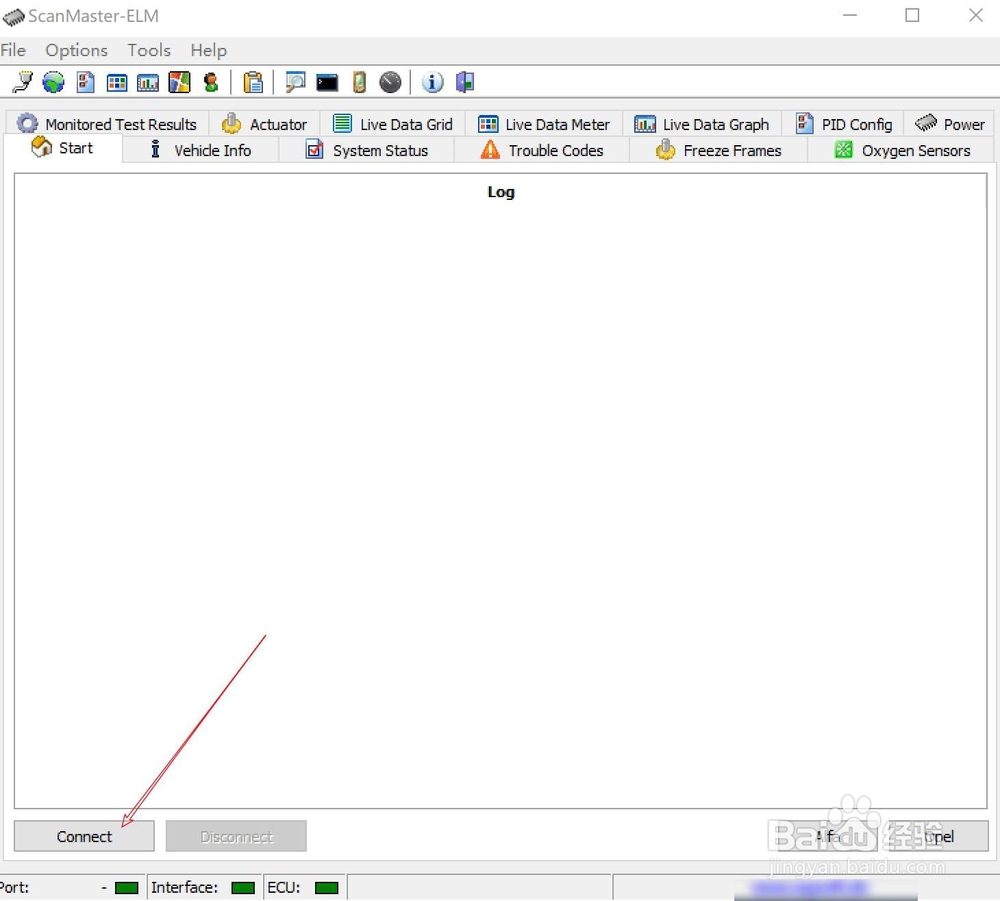Viewport: 1000px width, 901px height.
Task: Click the ScanMaster-ELM title bar chip icon
Action: click(13, 17)
